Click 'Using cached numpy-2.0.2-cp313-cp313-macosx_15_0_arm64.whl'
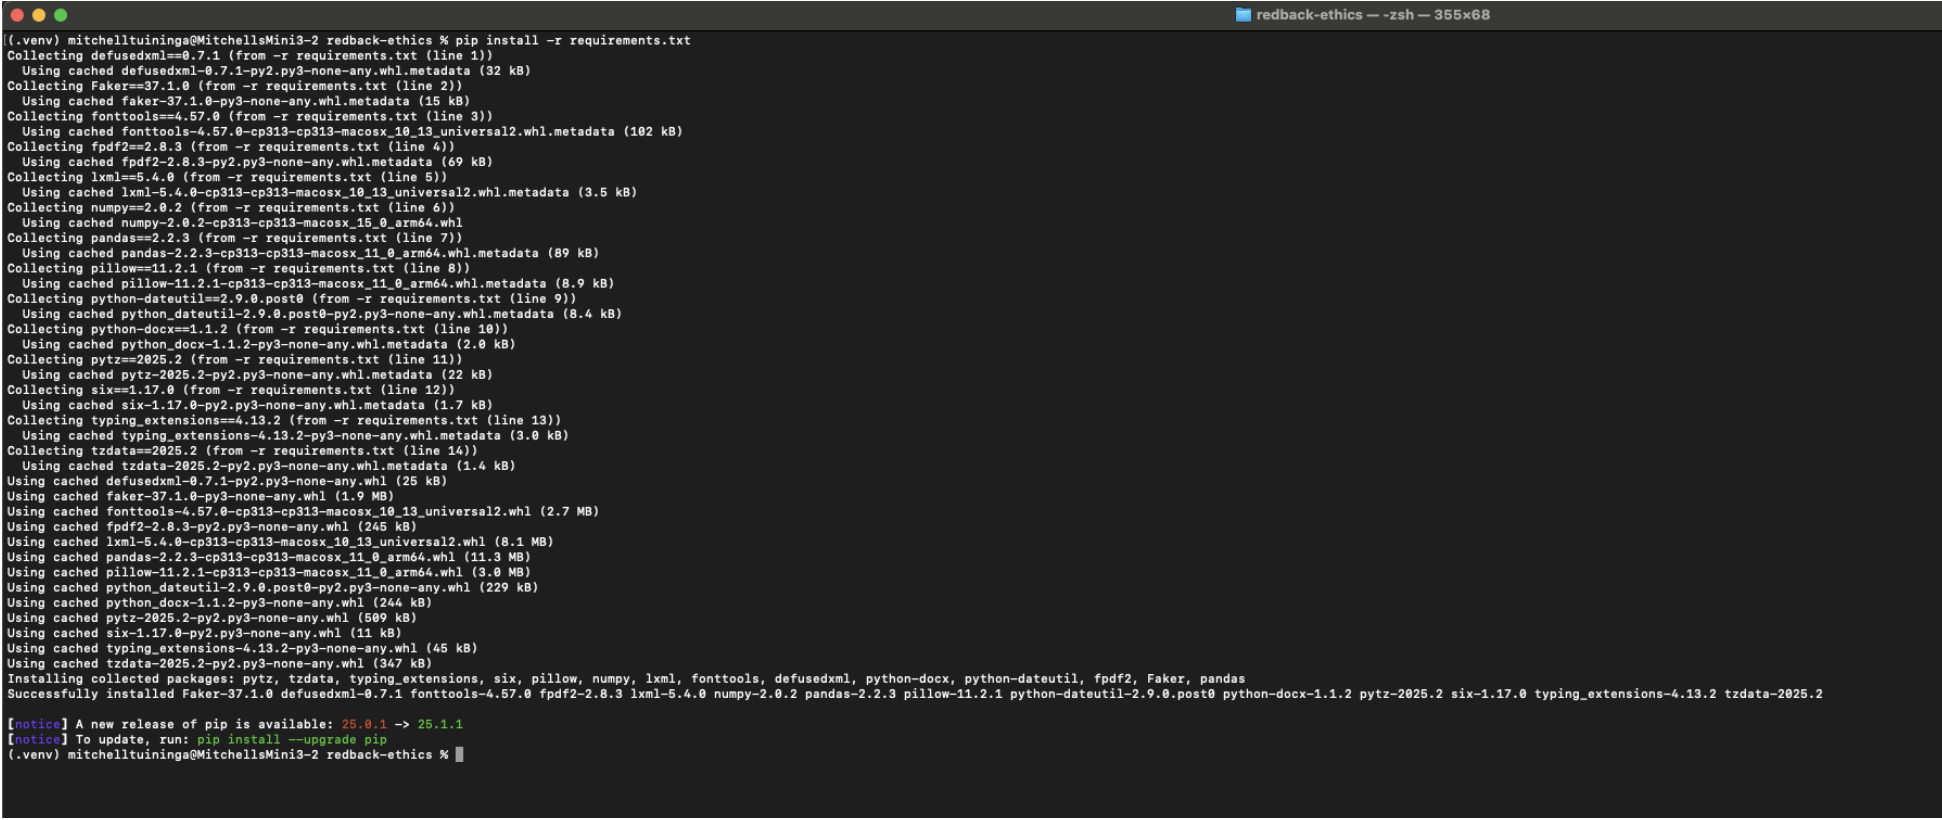The image size is (1942, 820). pyautogui.click(x=242, y=223)
